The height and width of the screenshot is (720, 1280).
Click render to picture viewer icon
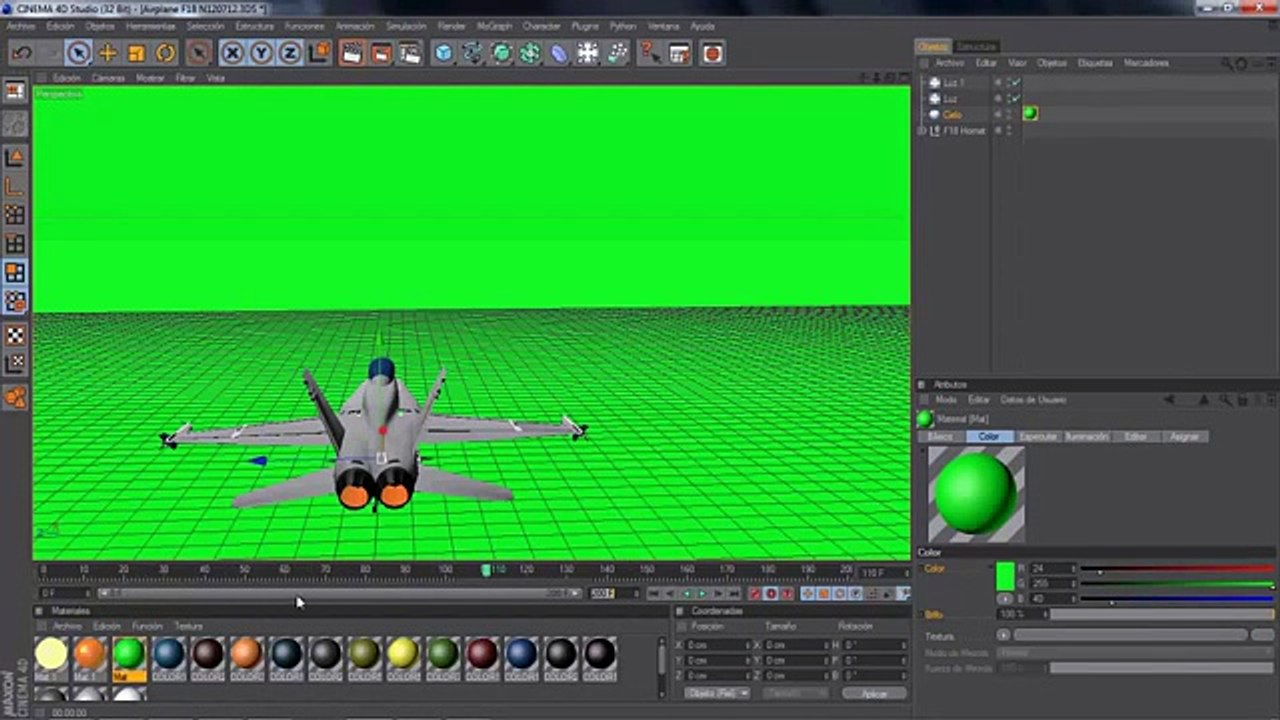[381, 53]
